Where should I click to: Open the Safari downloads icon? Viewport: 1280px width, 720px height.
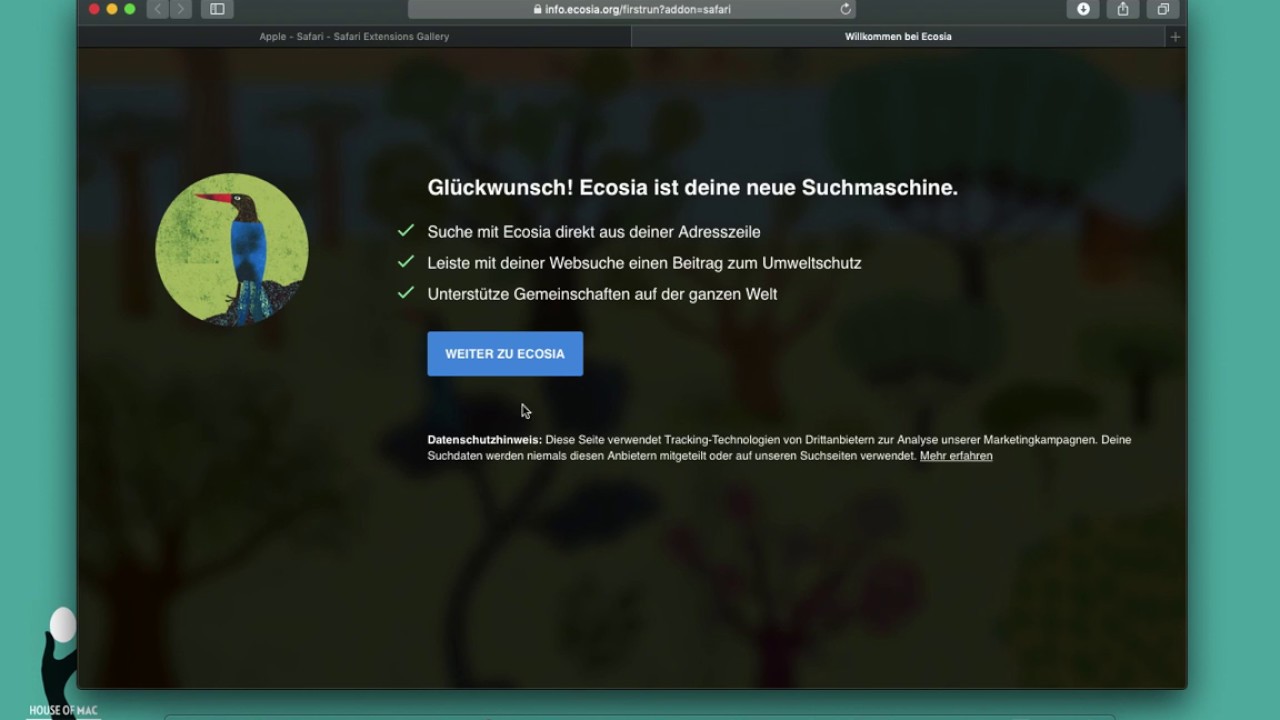point(1083,9)
